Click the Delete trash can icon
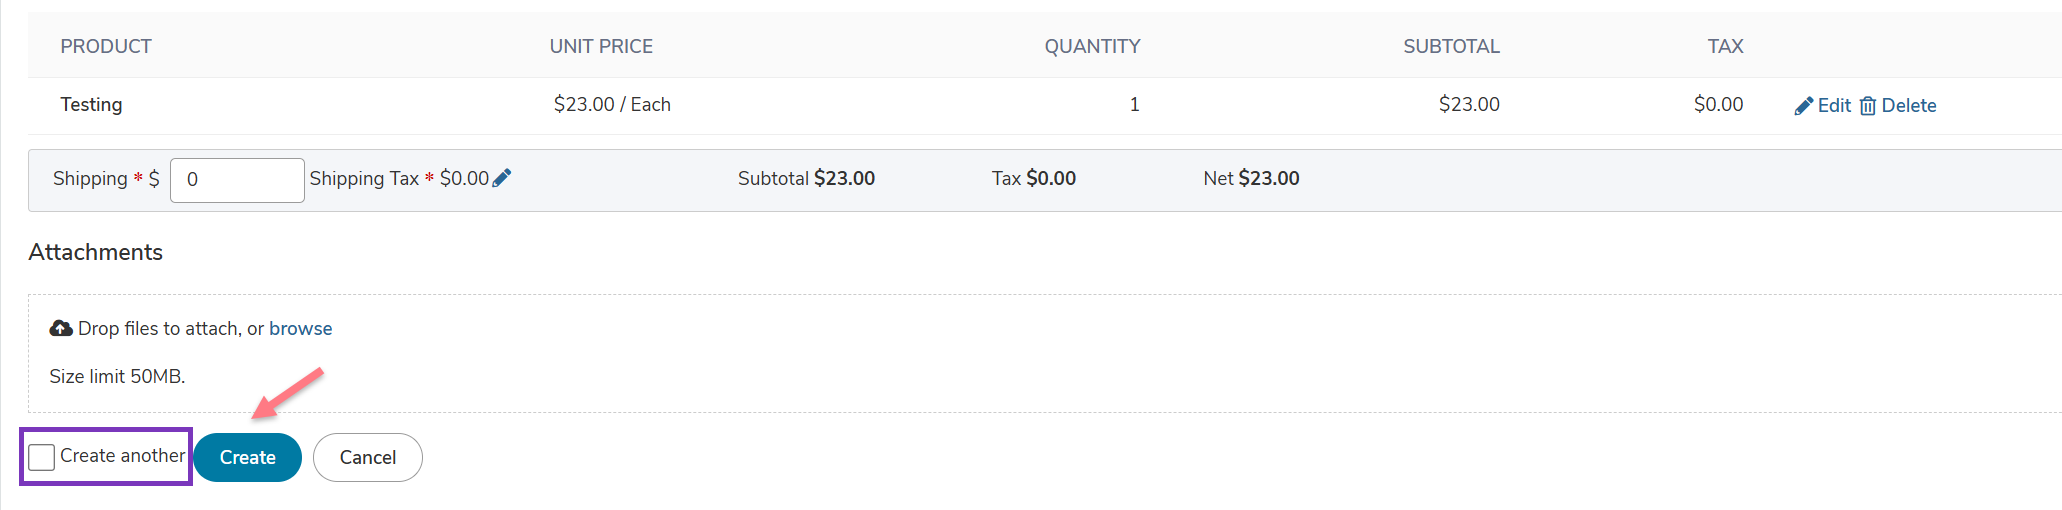Screen dimensions: 2062x510 click(x=1868, y=106)
